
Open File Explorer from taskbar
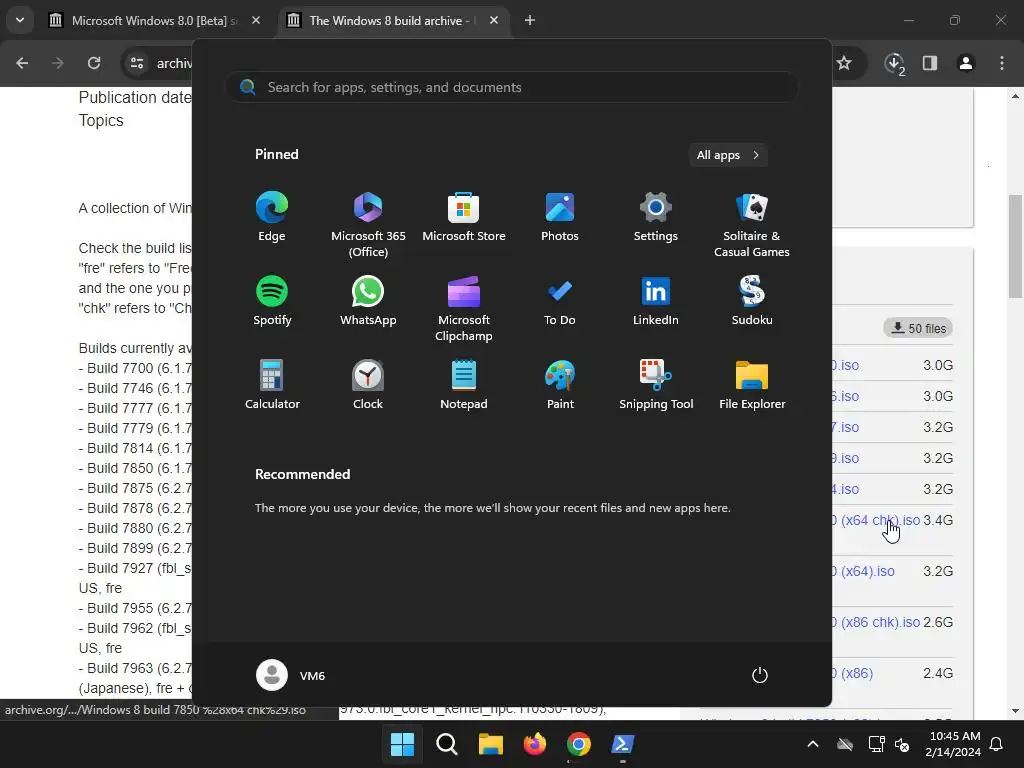[490, 744]
